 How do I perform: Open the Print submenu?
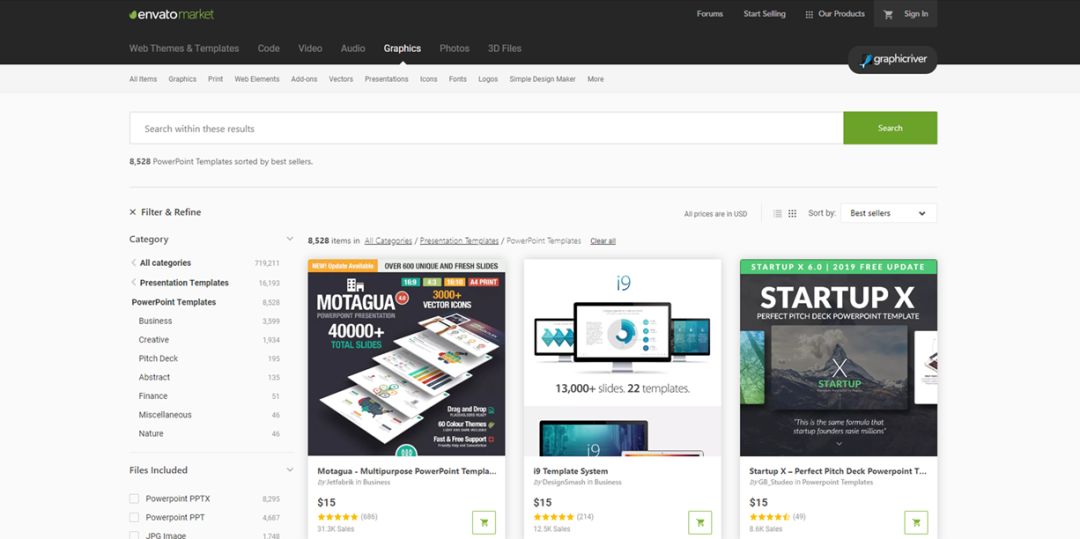coord(216,79)
